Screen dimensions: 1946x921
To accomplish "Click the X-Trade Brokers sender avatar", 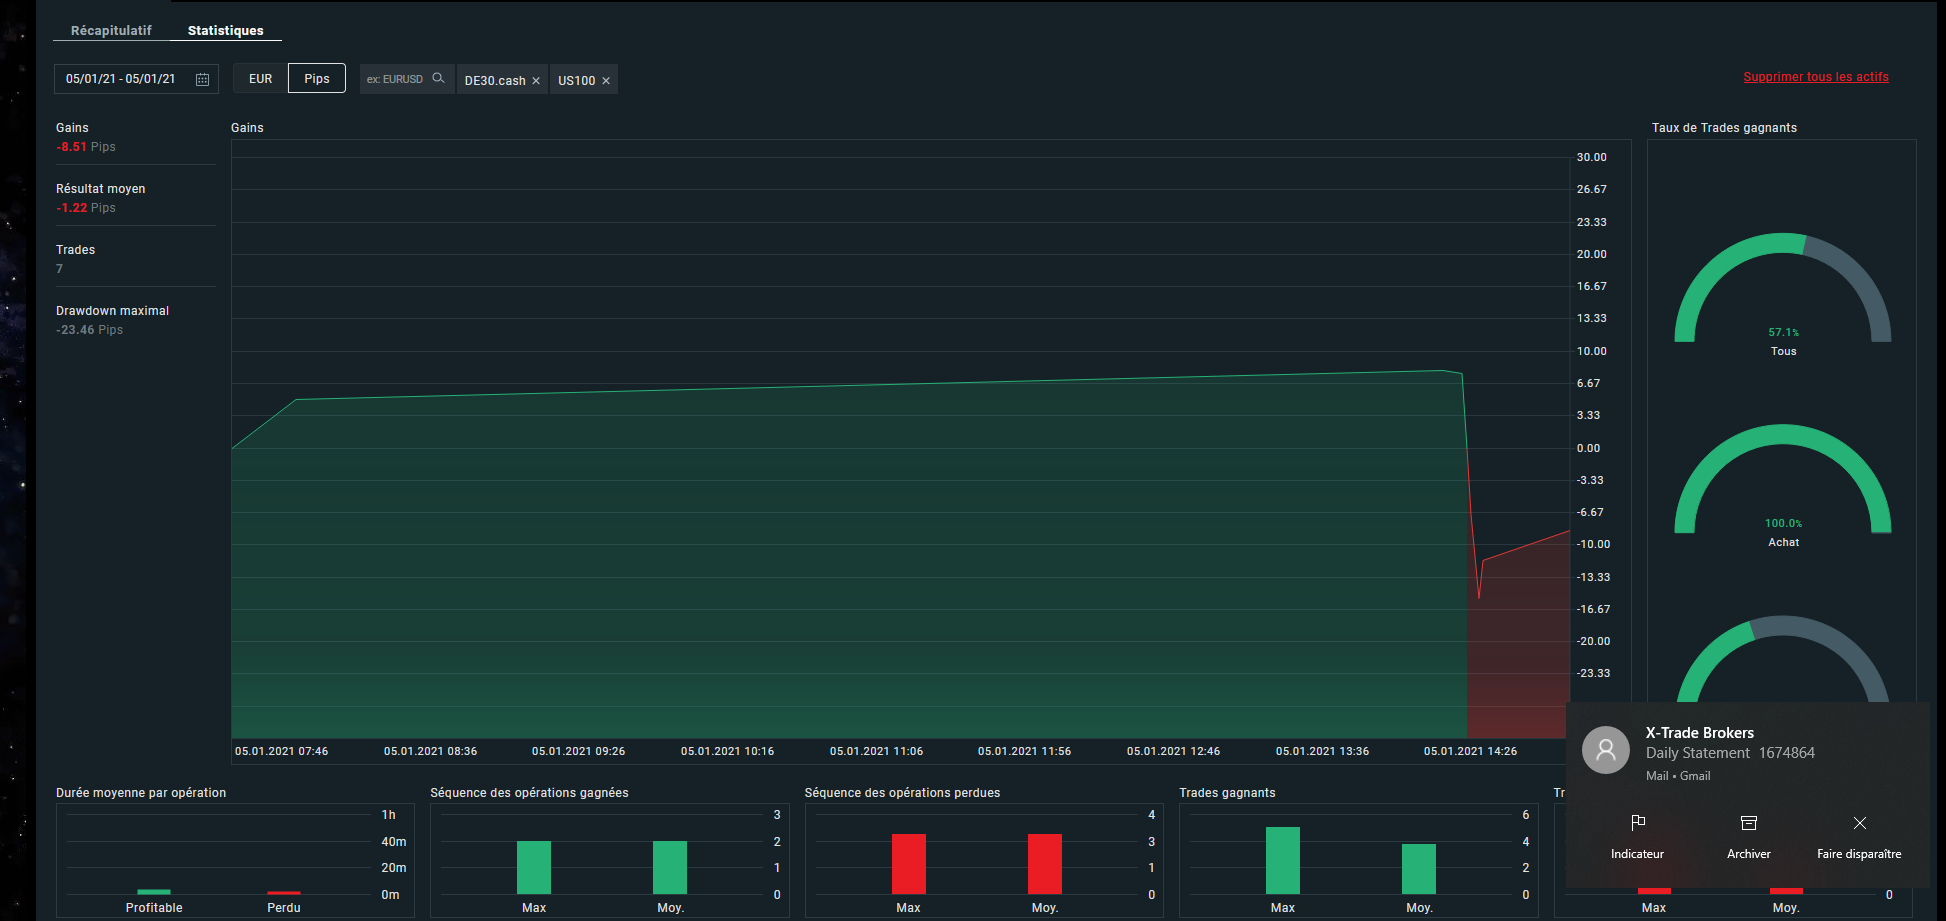I will (x=1606, y=750).
